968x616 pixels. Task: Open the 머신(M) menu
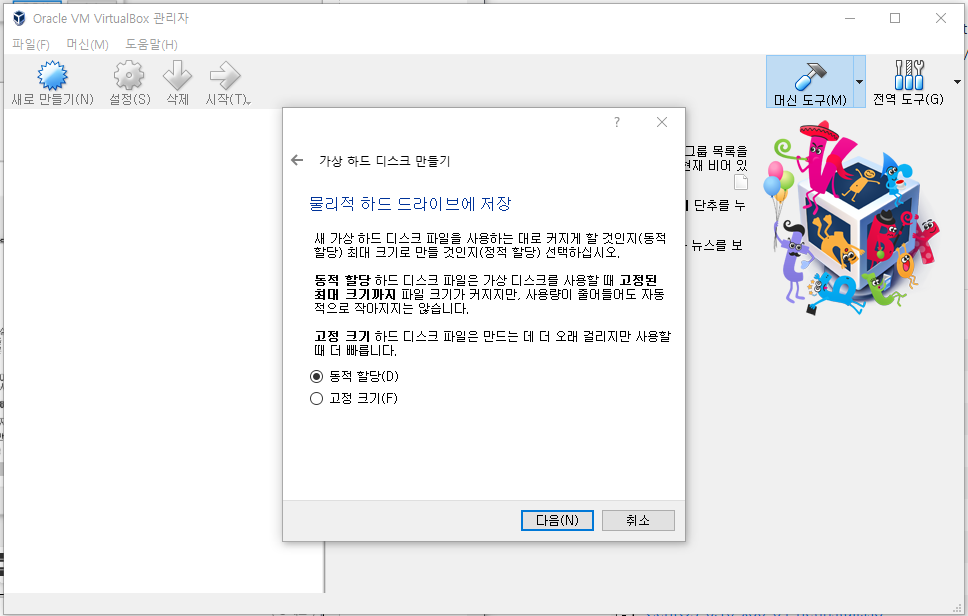[x=87, y=44]
